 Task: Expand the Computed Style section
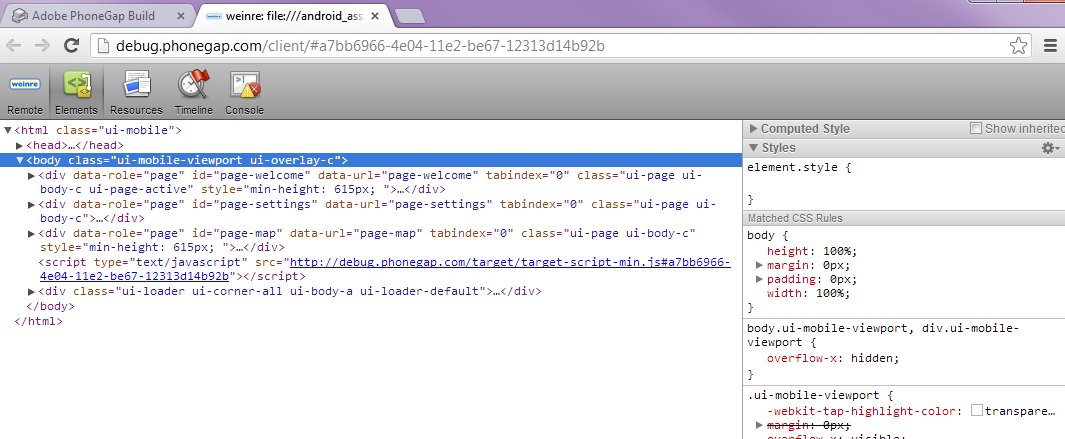(753, 128)
